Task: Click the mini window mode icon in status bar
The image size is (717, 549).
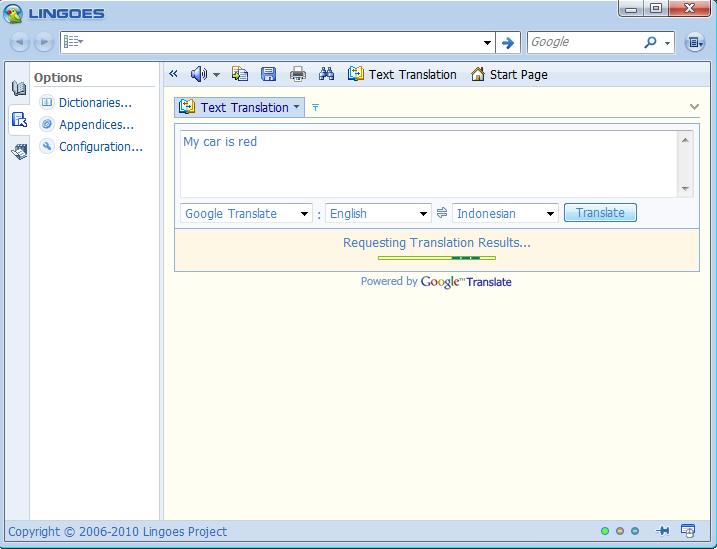Action: (x=688, y=531)
